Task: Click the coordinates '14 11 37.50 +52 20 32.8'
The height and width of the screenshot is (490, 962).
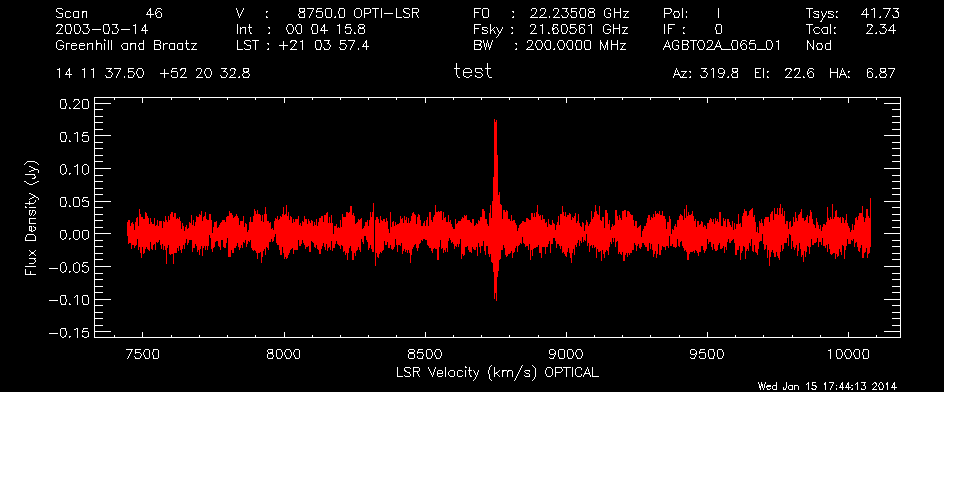Action: click(153, 74)
